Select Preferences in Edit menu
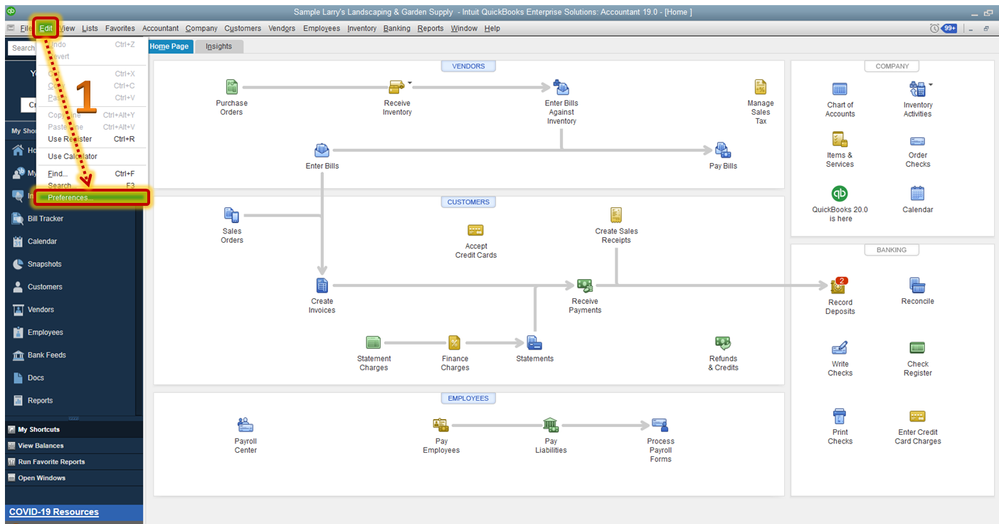999x524 pixels. point(92,198)
